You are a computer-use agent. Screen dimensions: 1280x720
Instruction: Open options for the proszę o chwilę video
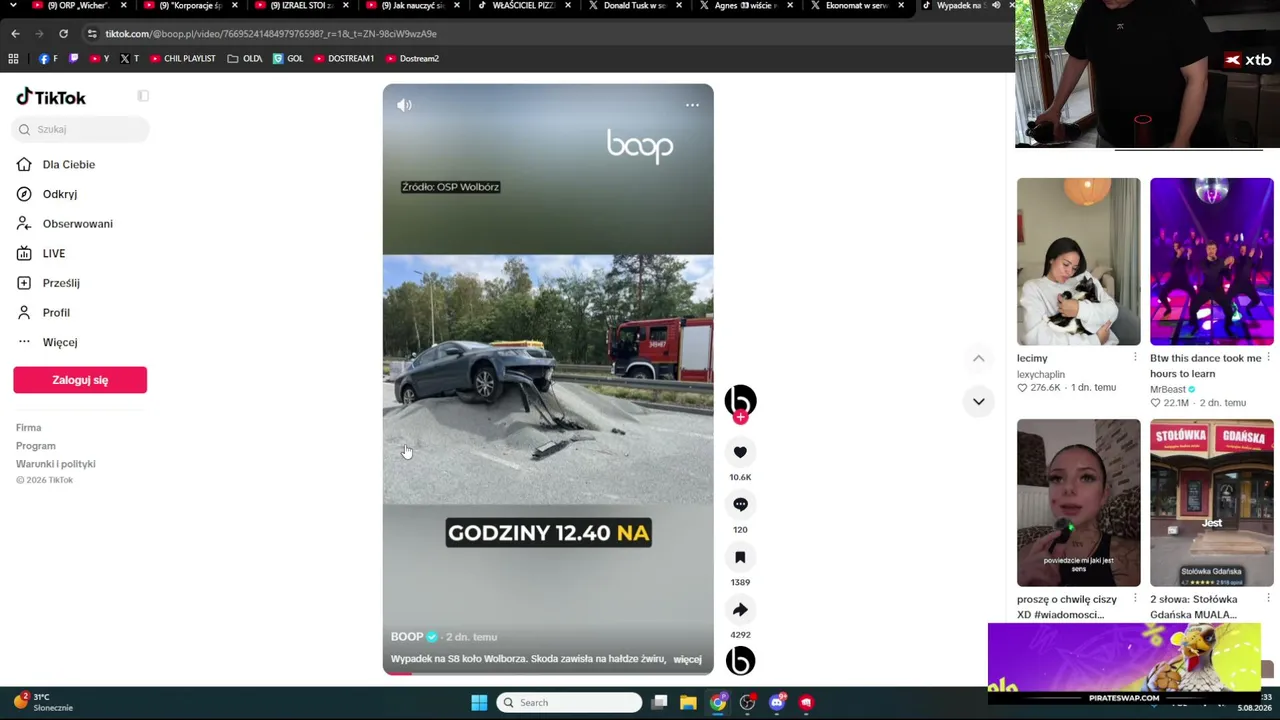[x=1135, y=599]
